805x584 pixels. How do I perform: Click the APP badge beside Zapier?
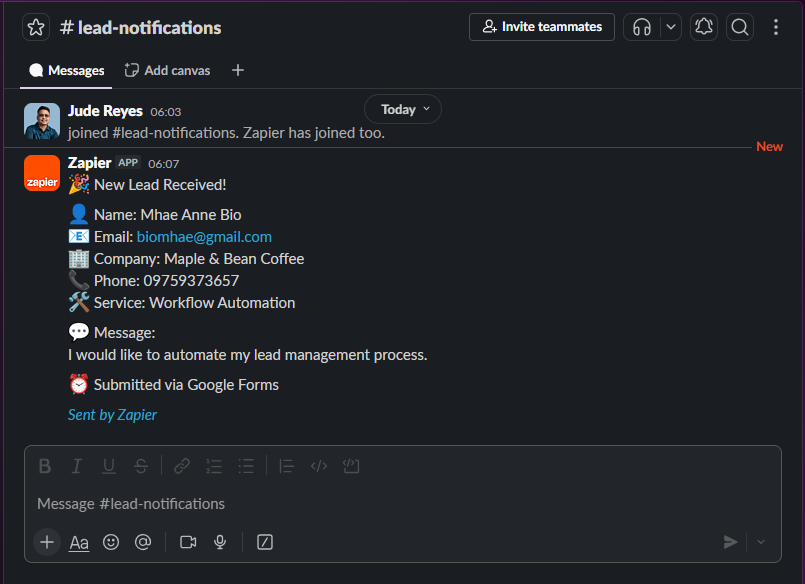pyautogui.click(x=128, y=163)
